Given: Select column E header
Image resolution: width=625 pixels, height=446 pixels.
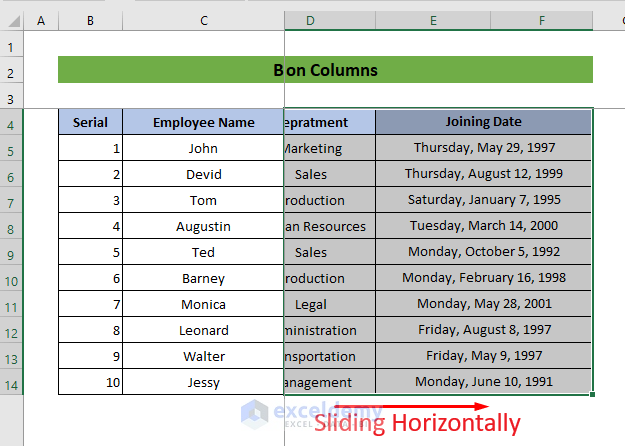Looking at the screenshot, I should click(x=432, y=20).
